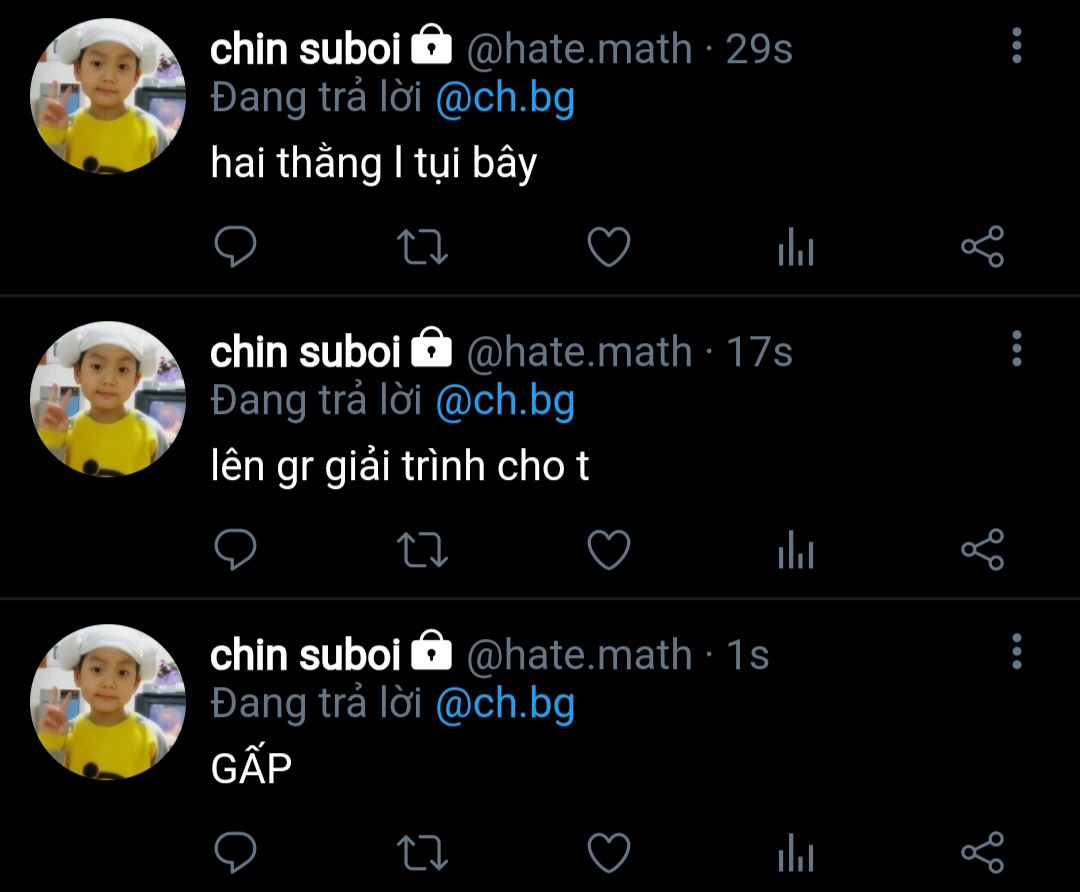Viewport: 1080px width, 892px height.
Task: Share the "GẤP" tweet
Action: [x=983, y=852]
